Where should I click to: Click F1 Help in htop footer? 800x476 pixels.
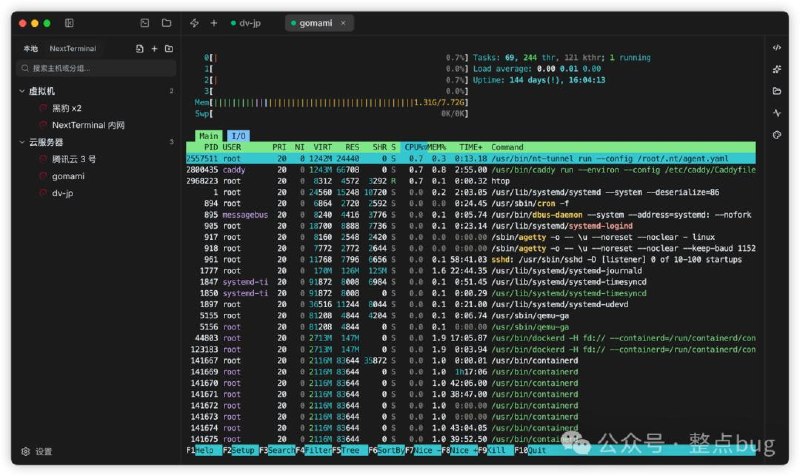pos(204,450)
